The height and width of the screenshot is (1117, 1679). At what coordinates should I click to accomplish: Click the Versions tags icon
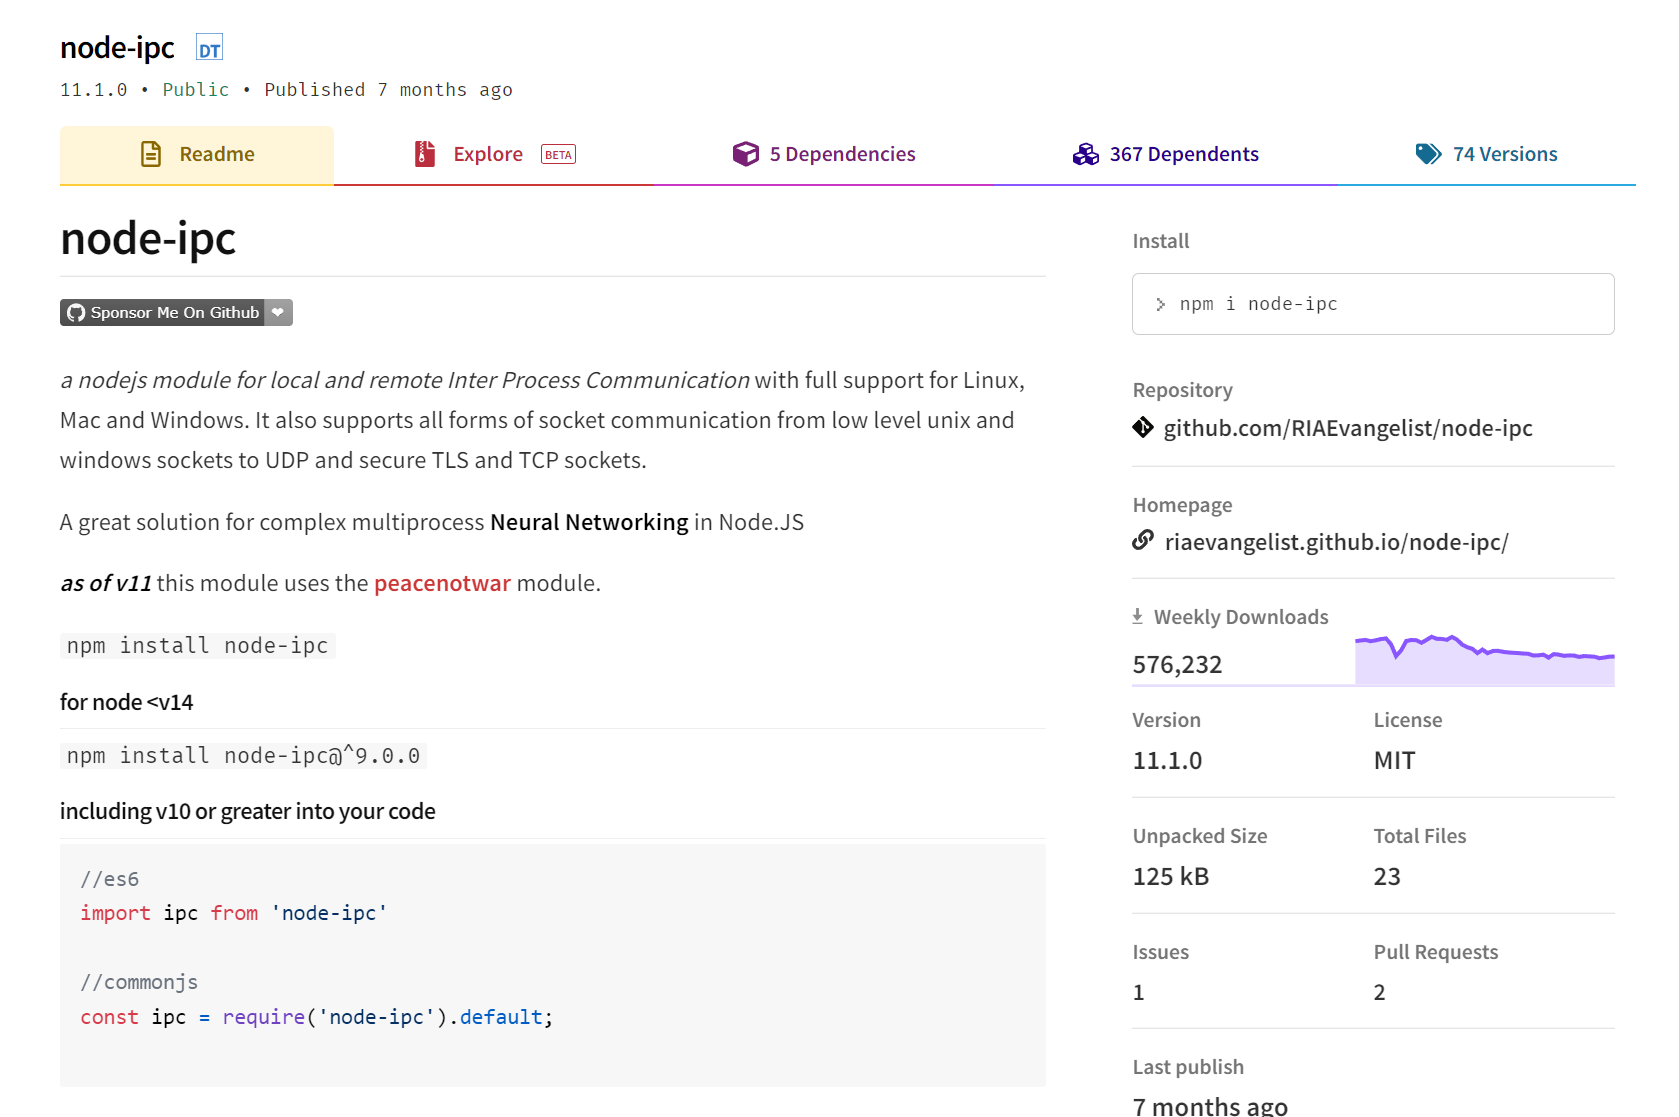[1428, 154]
